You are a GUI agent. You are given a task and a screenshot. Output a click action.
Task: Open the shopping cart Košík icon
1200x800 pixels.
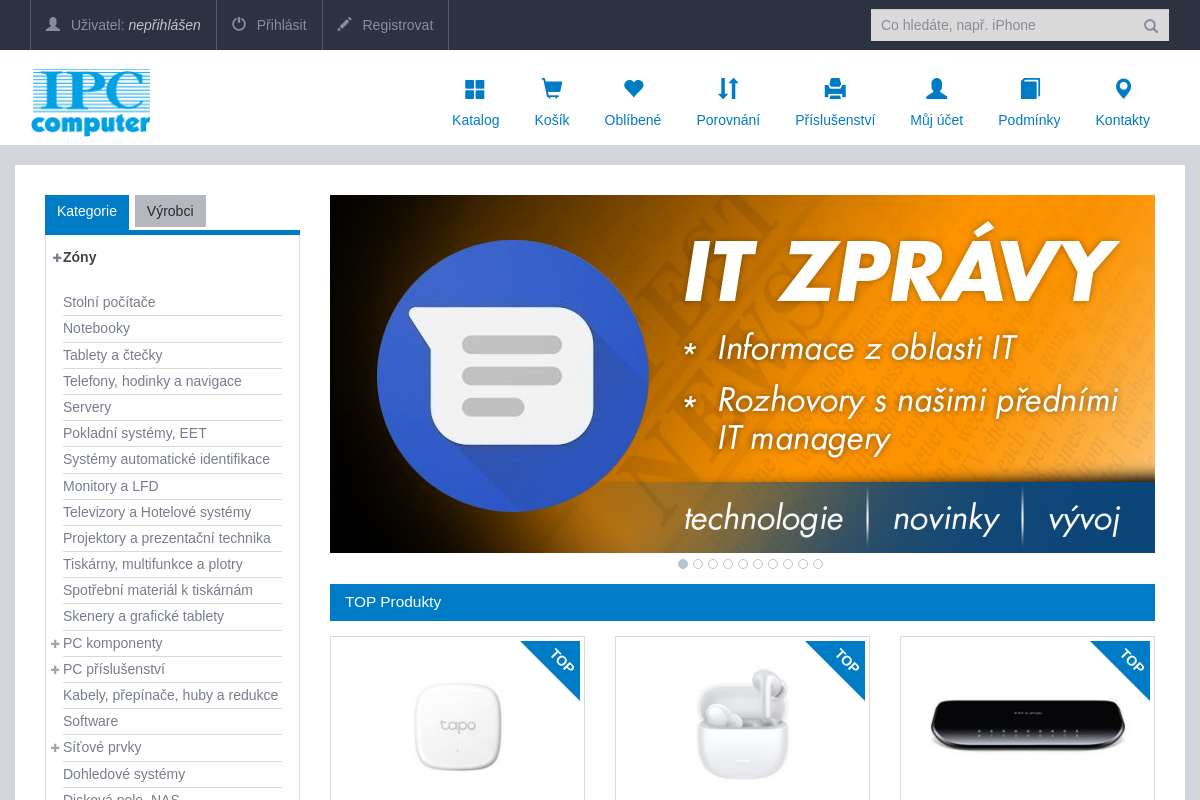[552, 89]
